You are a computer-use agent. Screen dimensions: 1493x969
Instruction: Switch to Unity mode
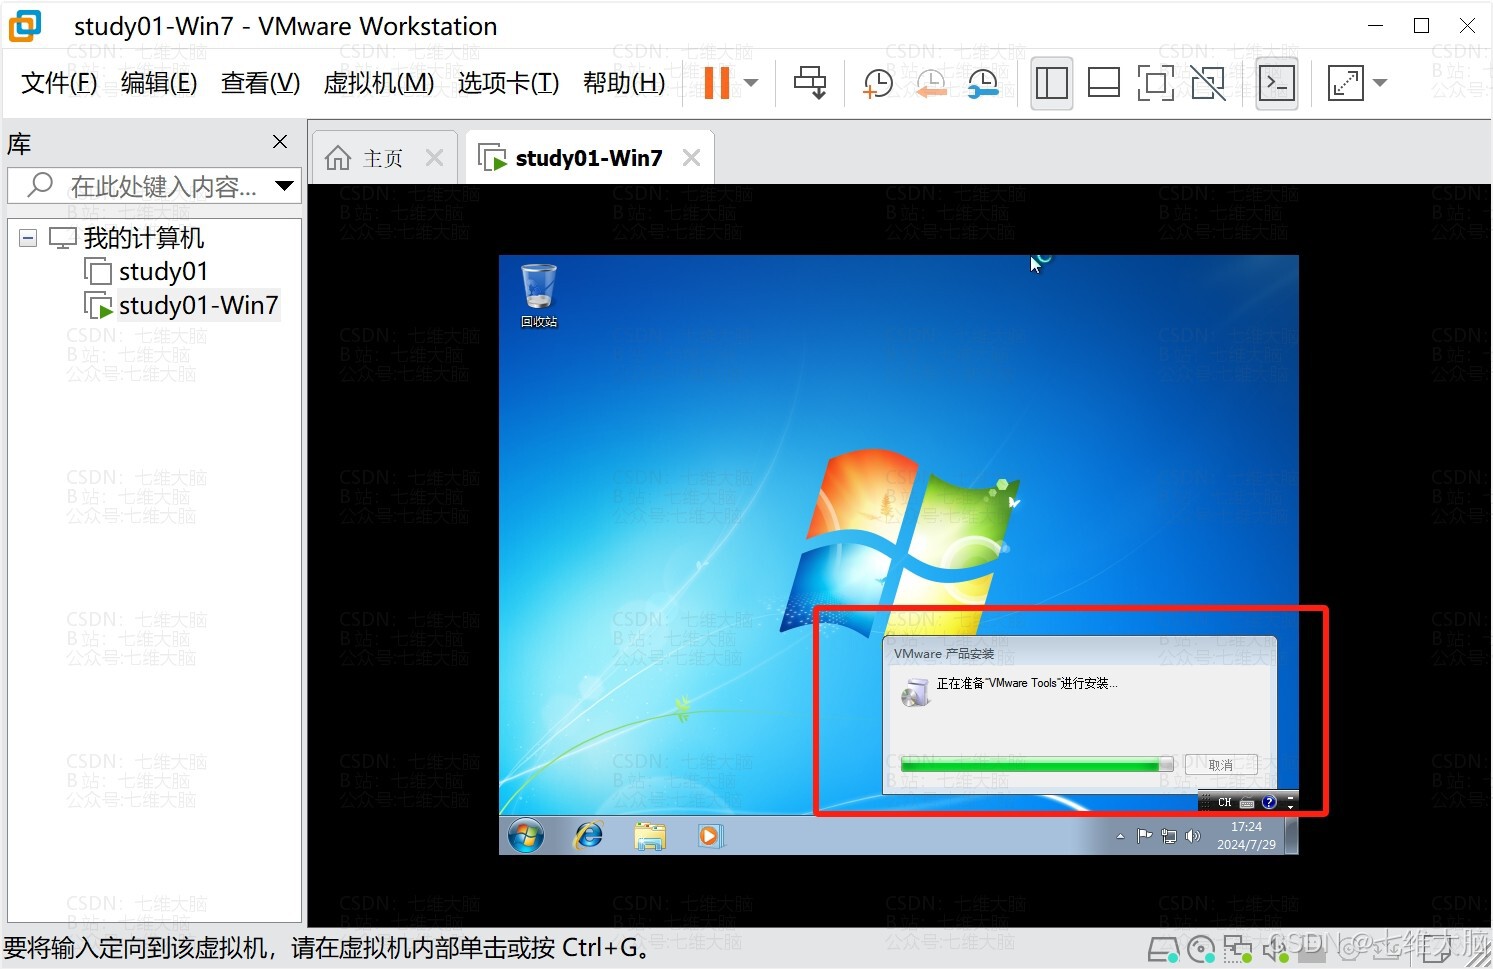pos(1208,83)
